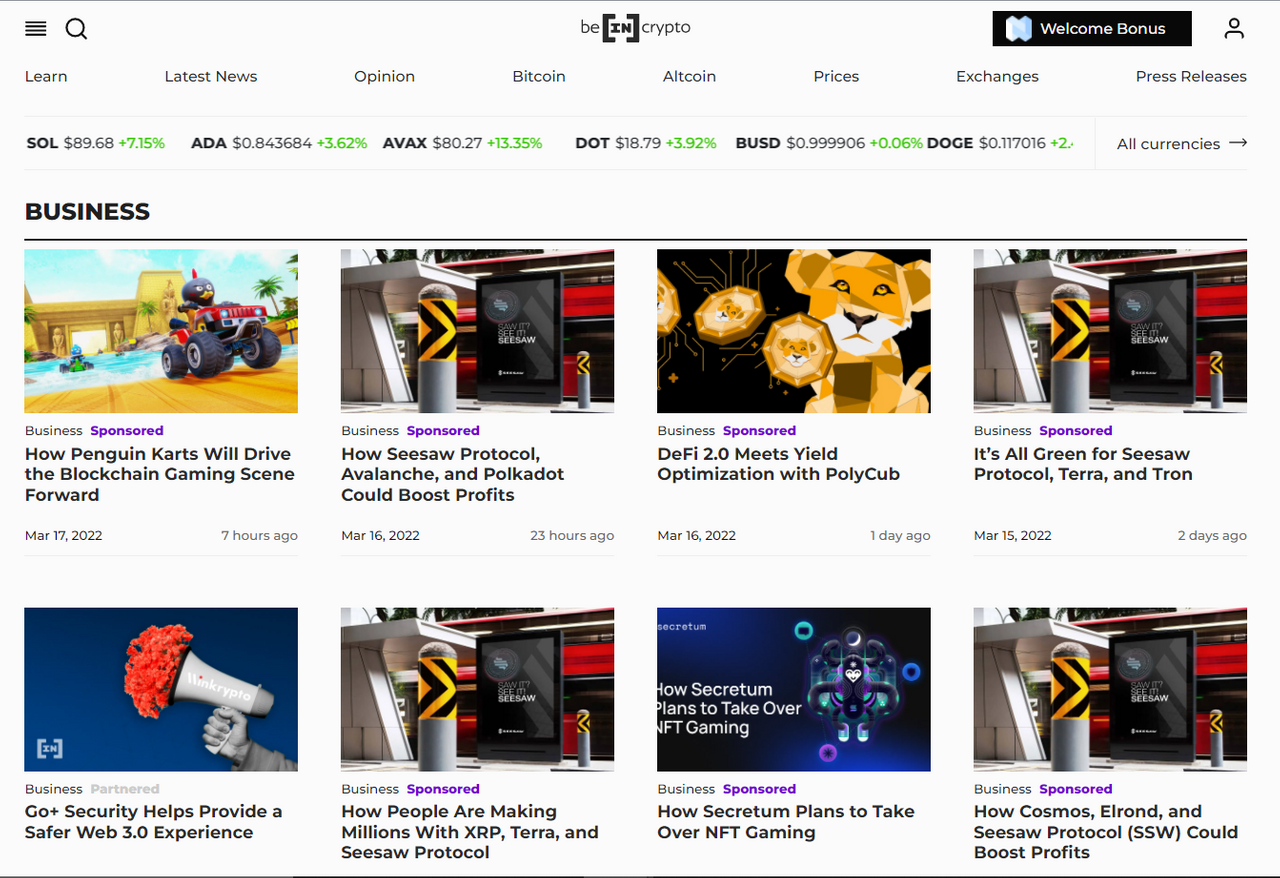
Task: Click the search magnifier icon
Action: coord(76,29)
